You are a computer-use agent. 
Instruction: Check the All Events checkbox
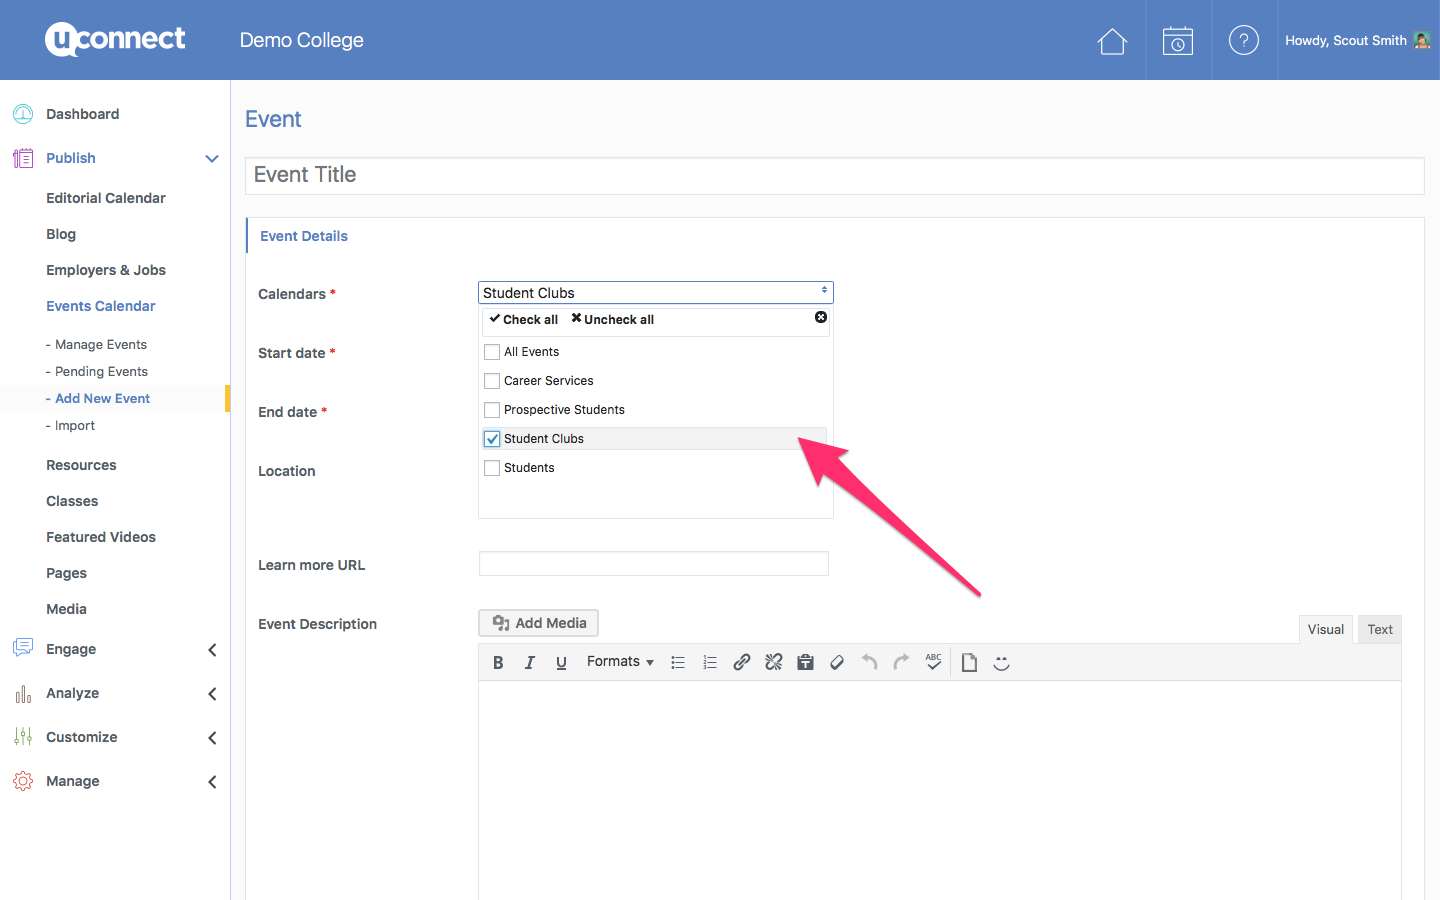(x=492, y=352)
